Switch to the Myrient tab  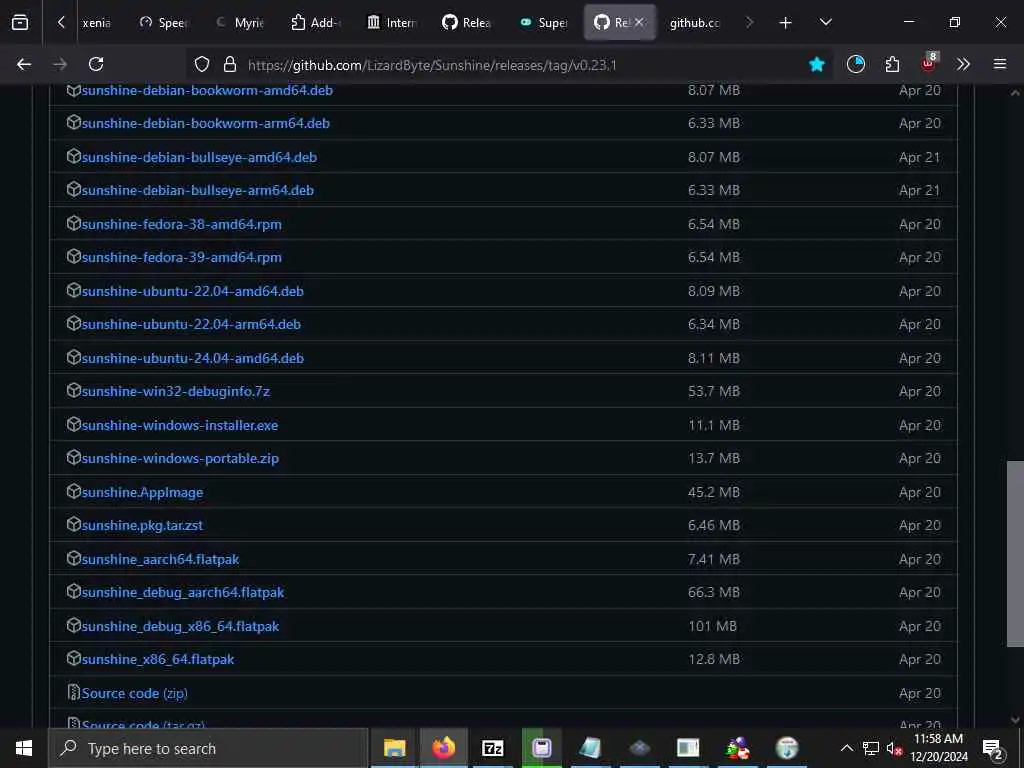pos(240,23)
